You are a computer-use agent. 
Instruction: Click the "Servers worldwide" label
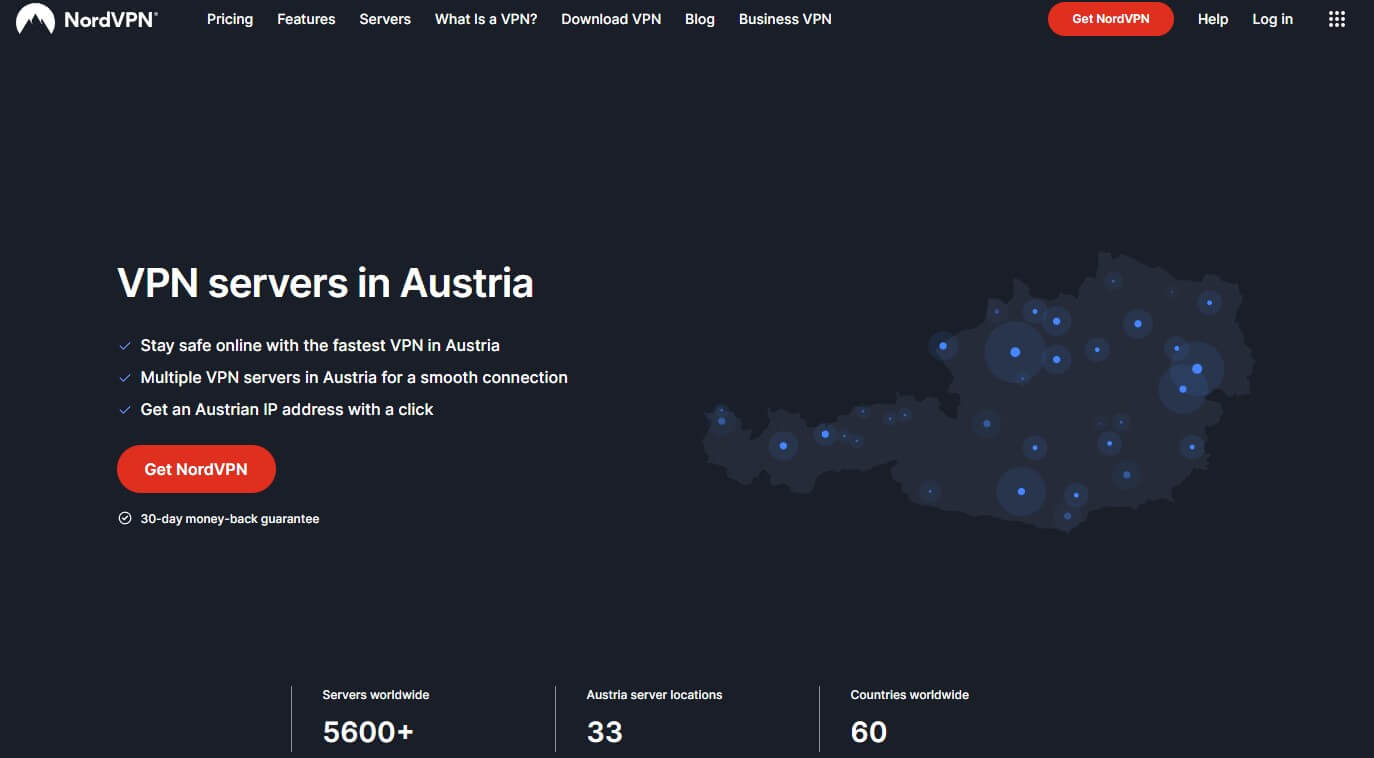376,694
